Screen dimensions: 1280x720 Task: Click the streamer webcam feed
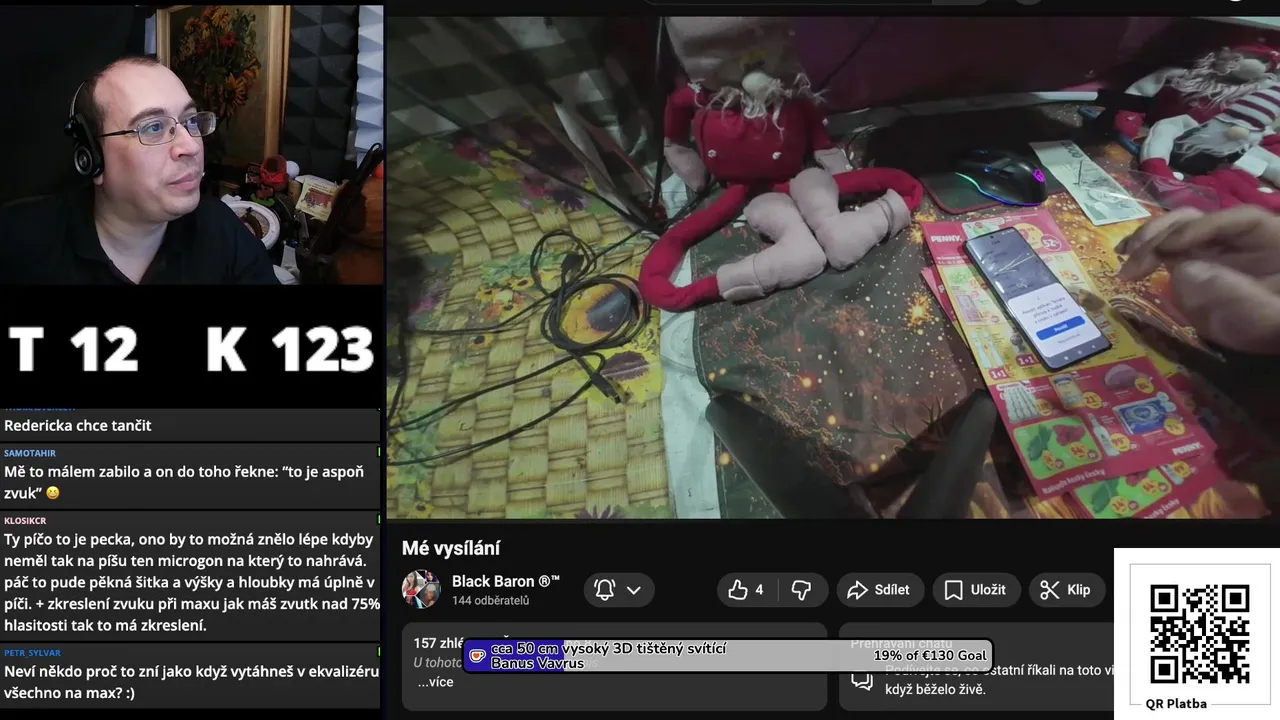[x=192, y=145]
